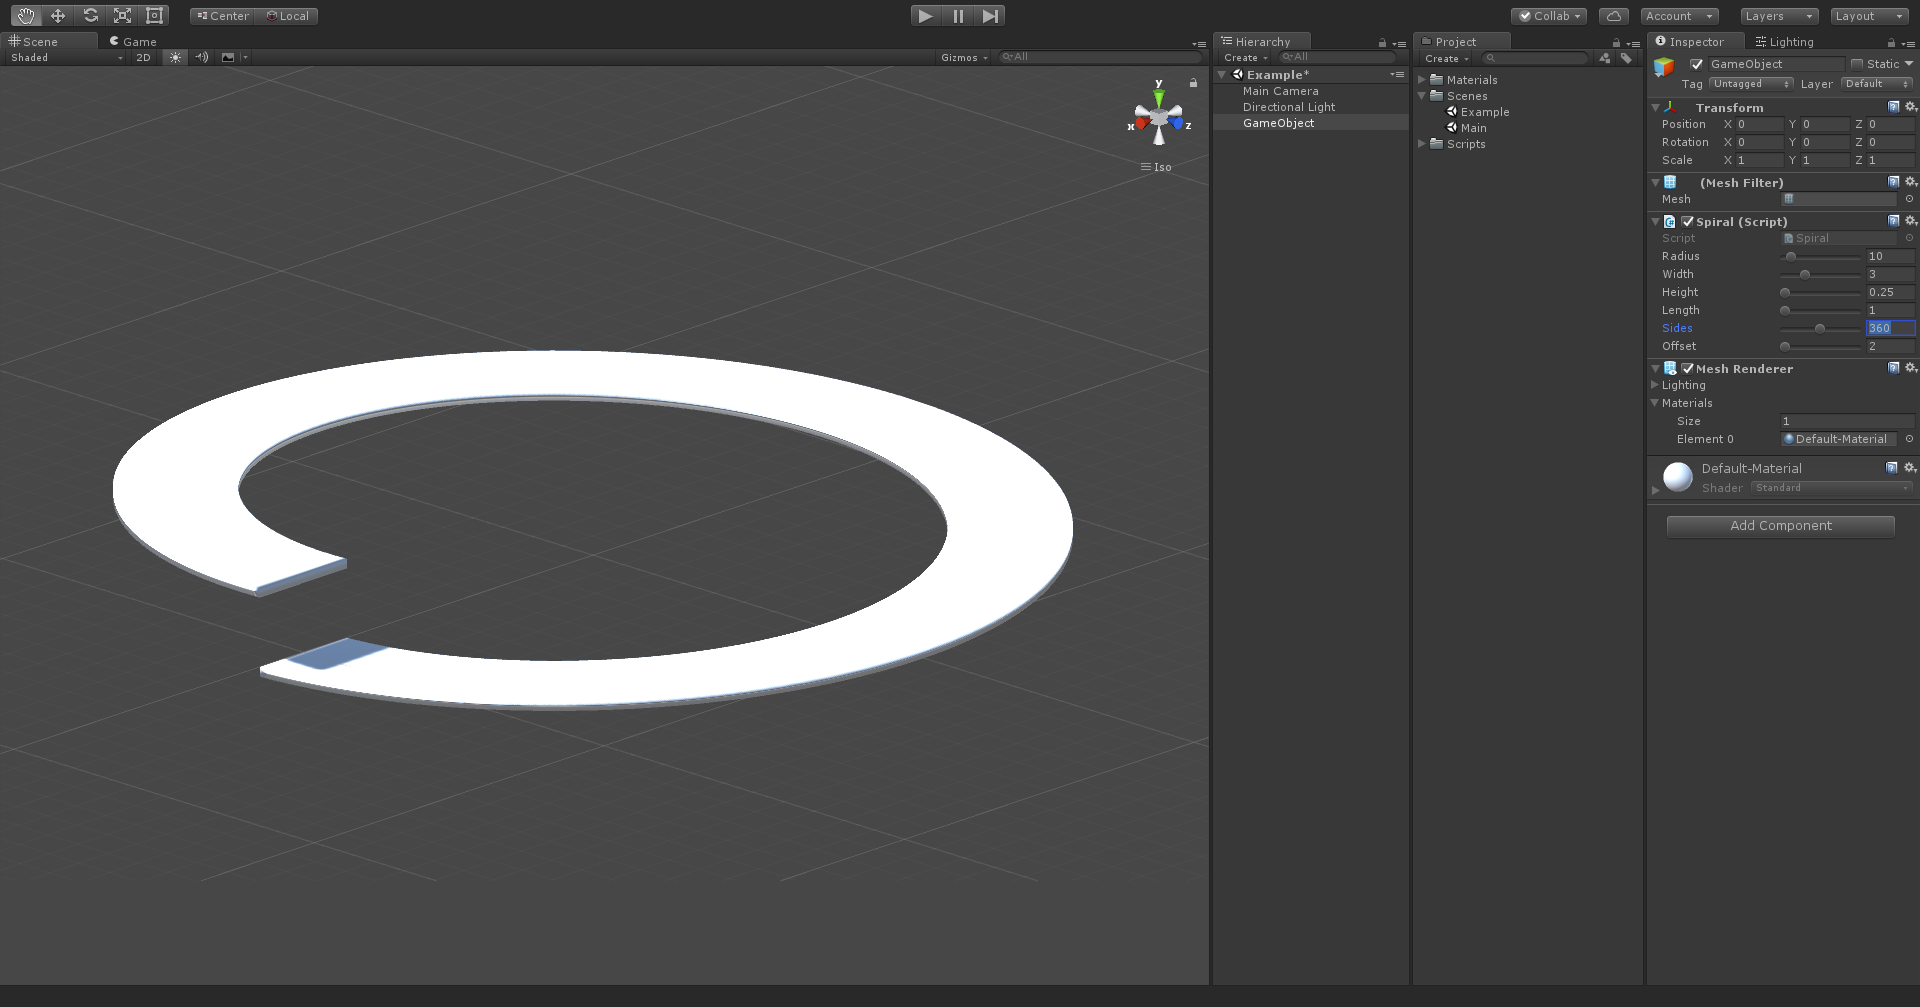Open Mesh Filter settings gear

click(x=1910, y=182)
